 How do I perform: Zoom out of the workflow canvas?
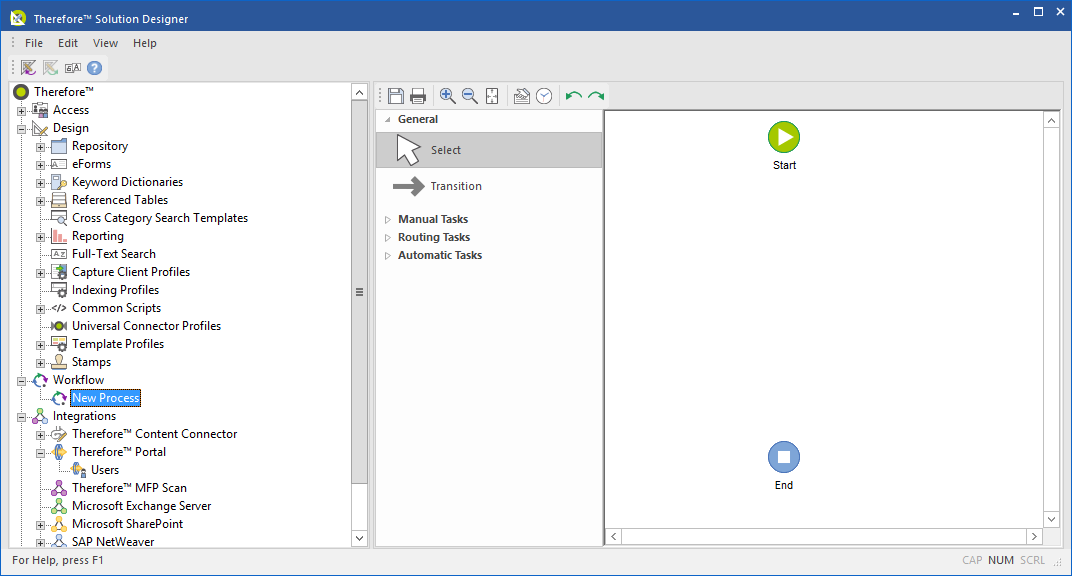click(x=469, y=95)
